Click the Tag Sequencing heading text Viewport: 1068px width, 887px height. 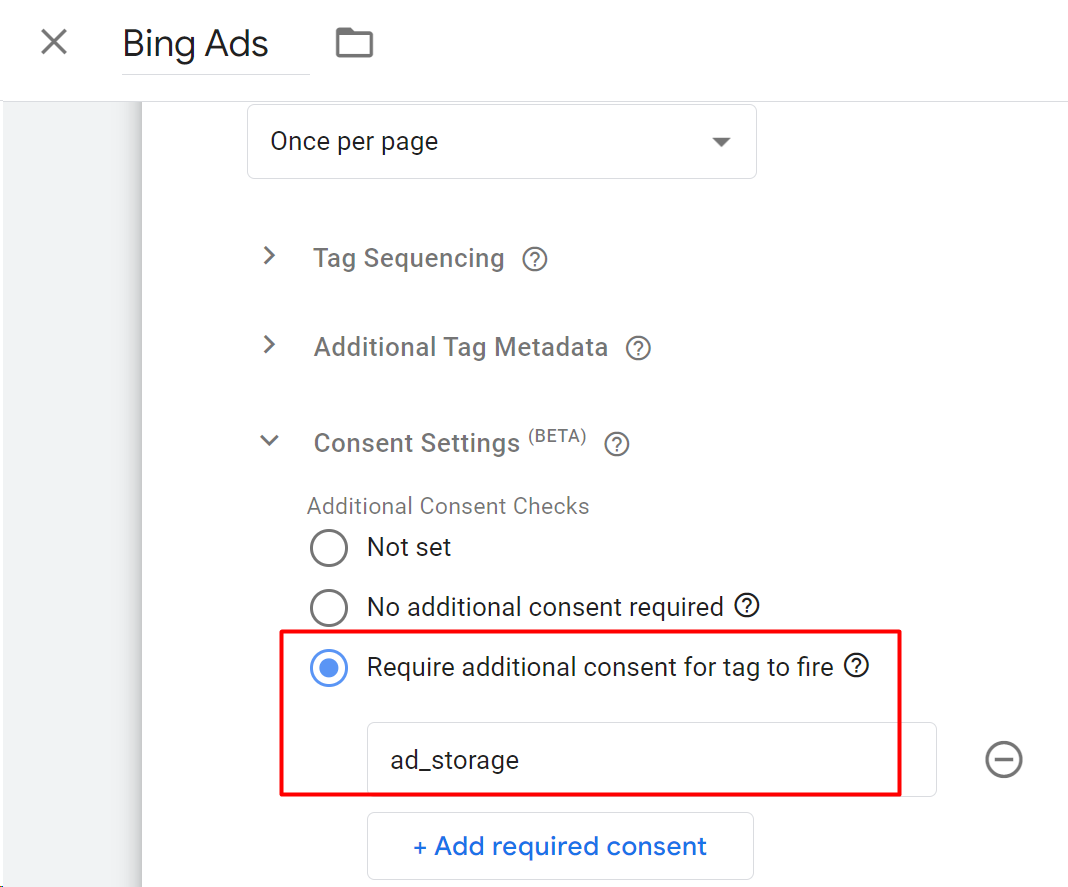tap(408, 258)
